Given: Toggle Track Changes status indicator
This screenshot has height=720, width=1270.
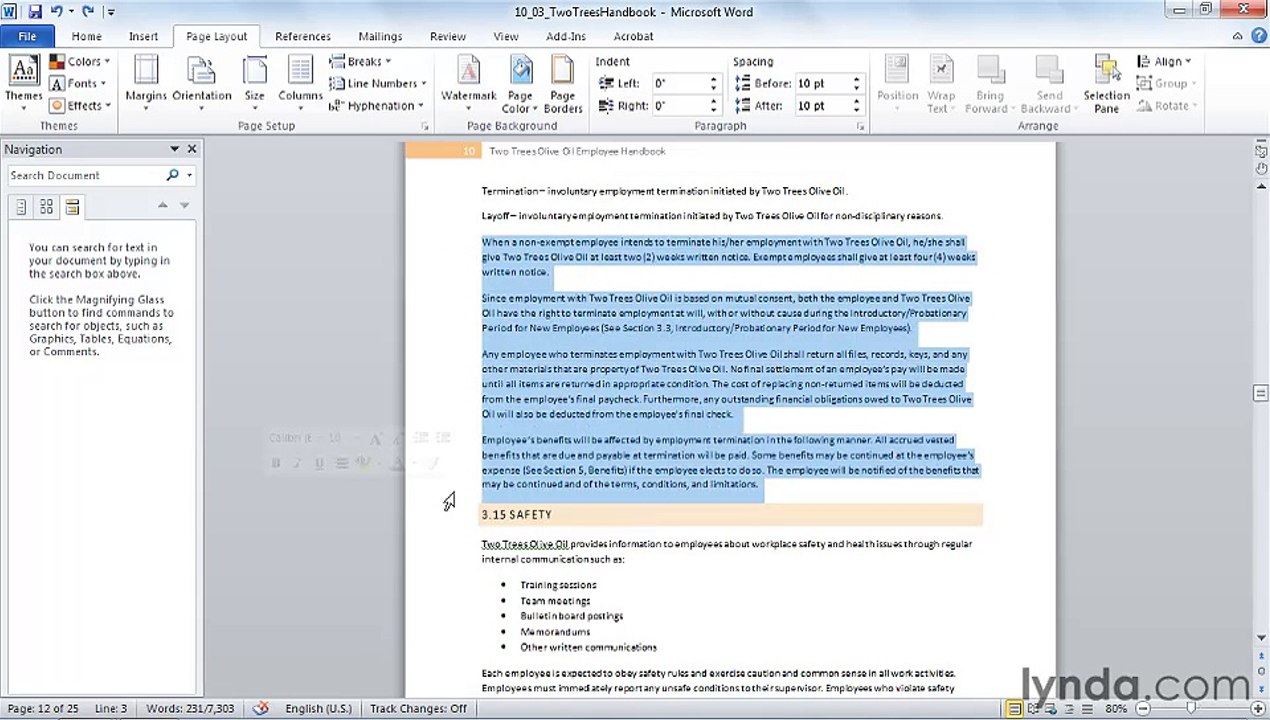Looking at the screenshot, I should click(x=418, y=708).
